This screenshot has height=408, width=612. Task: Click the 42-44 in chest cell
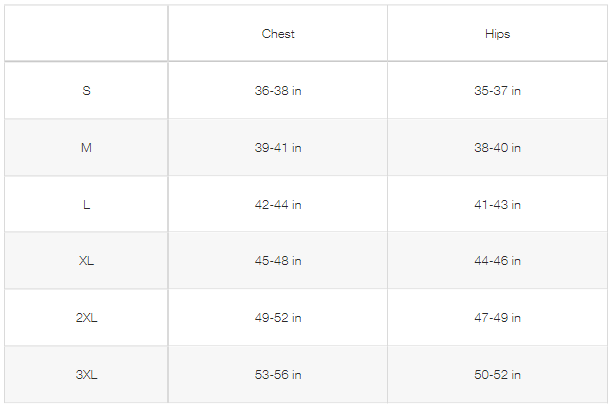pyautogui.click(x=278, y=205)
